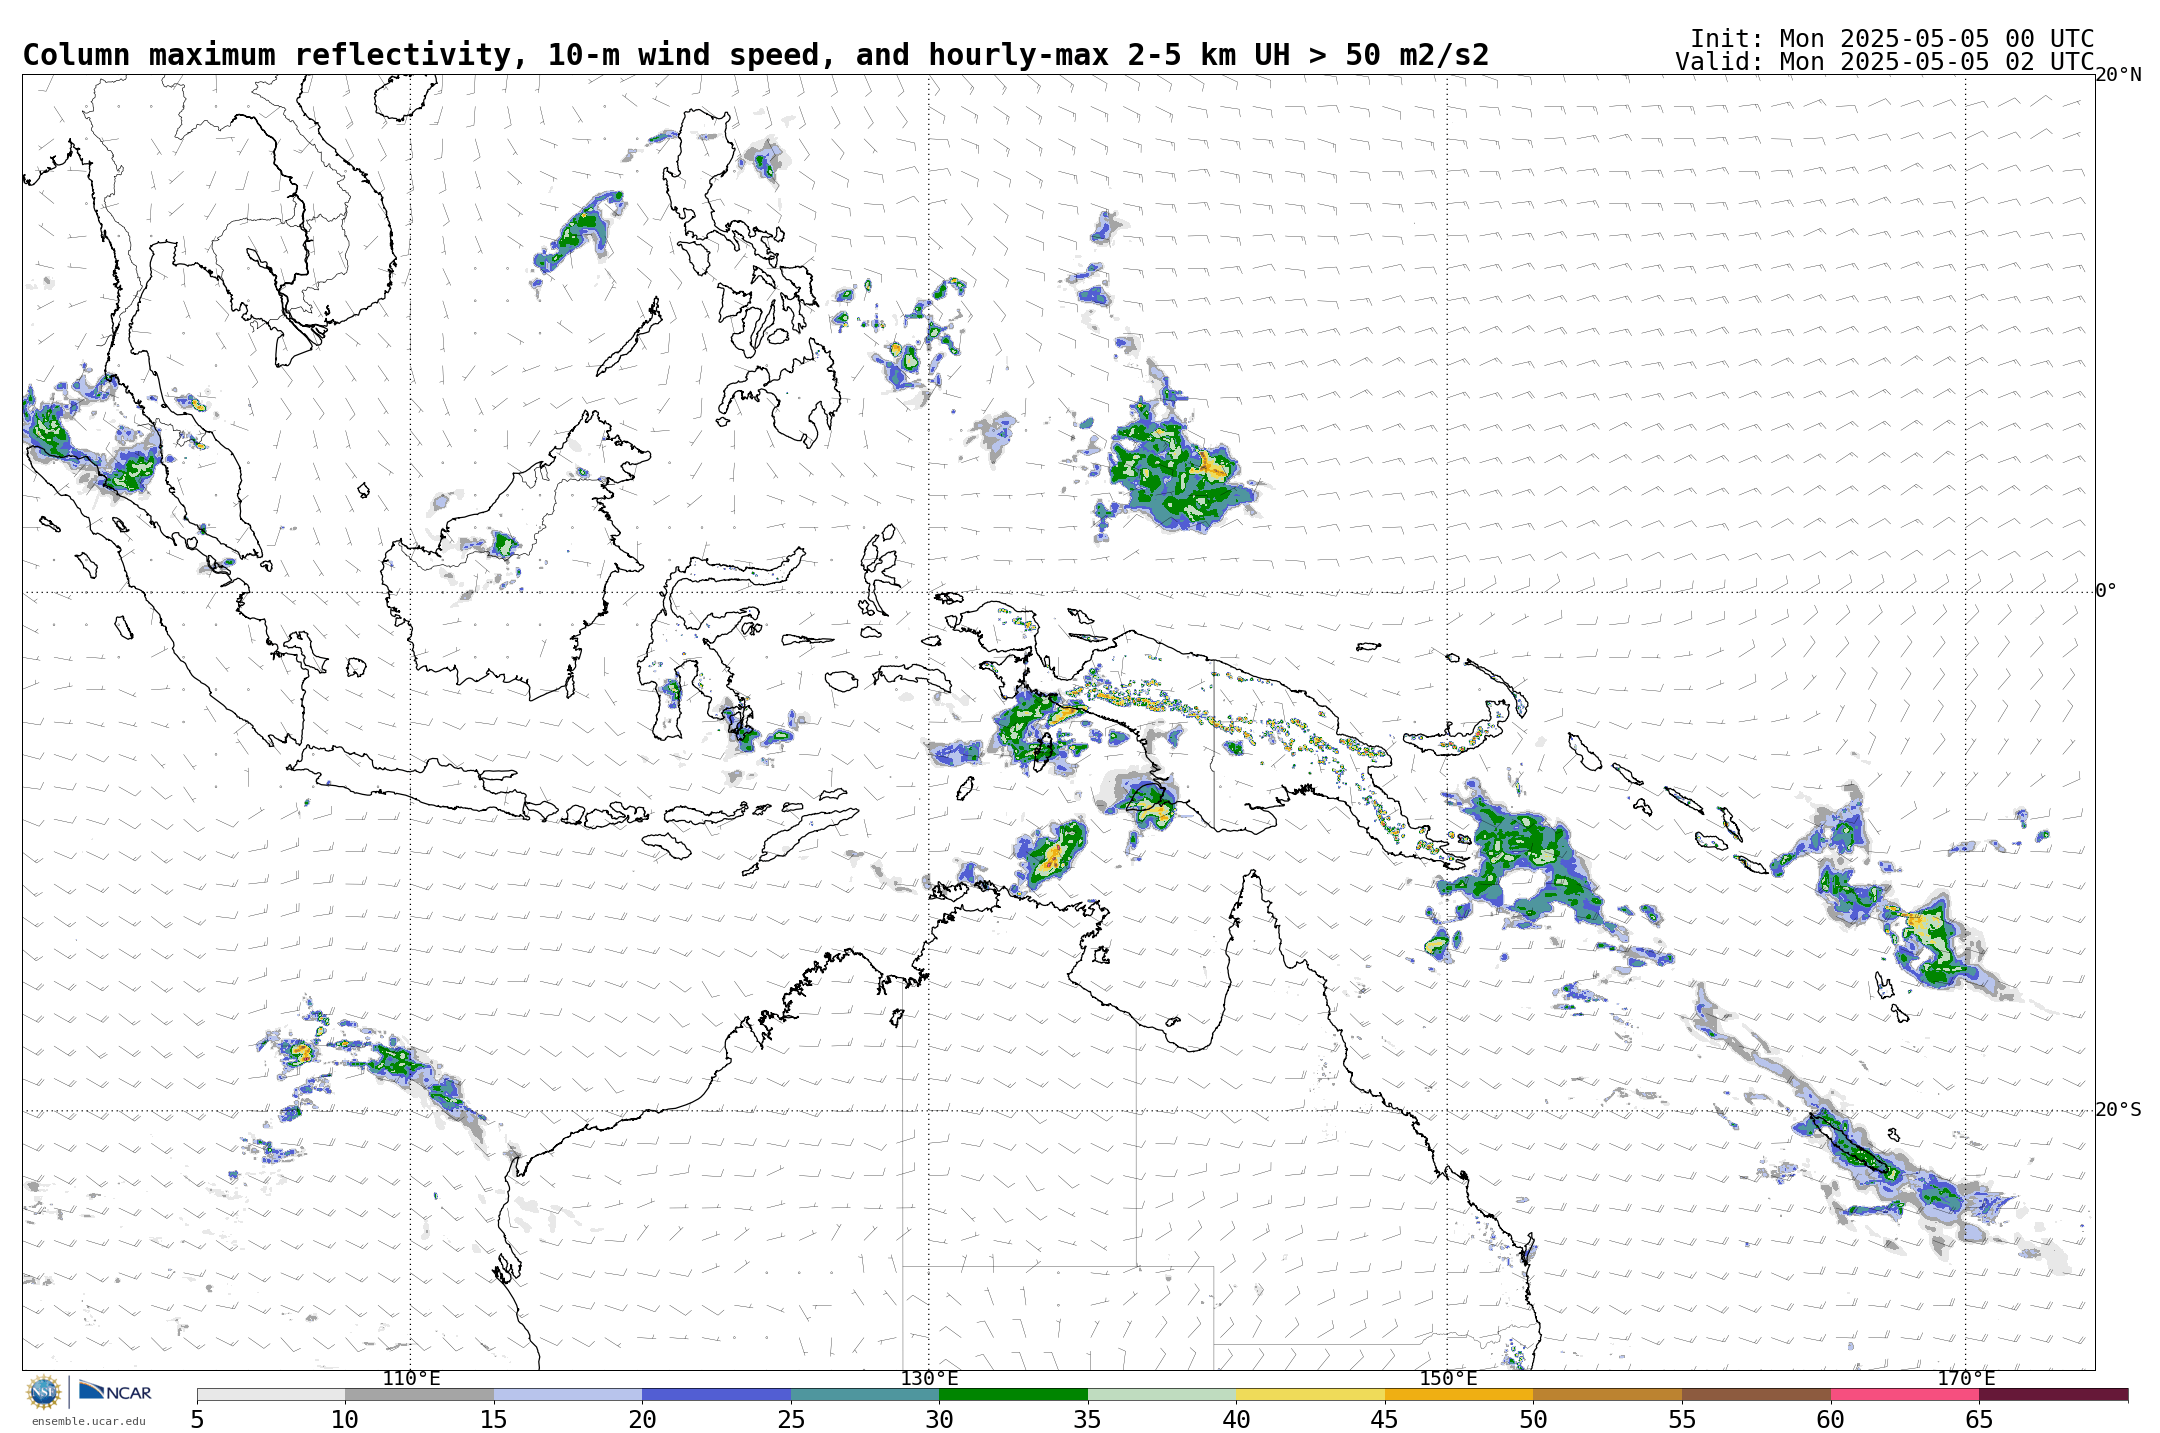Click the 40-45 yellow color swatch
2160x1433 pixels.
point(1310,1394)
